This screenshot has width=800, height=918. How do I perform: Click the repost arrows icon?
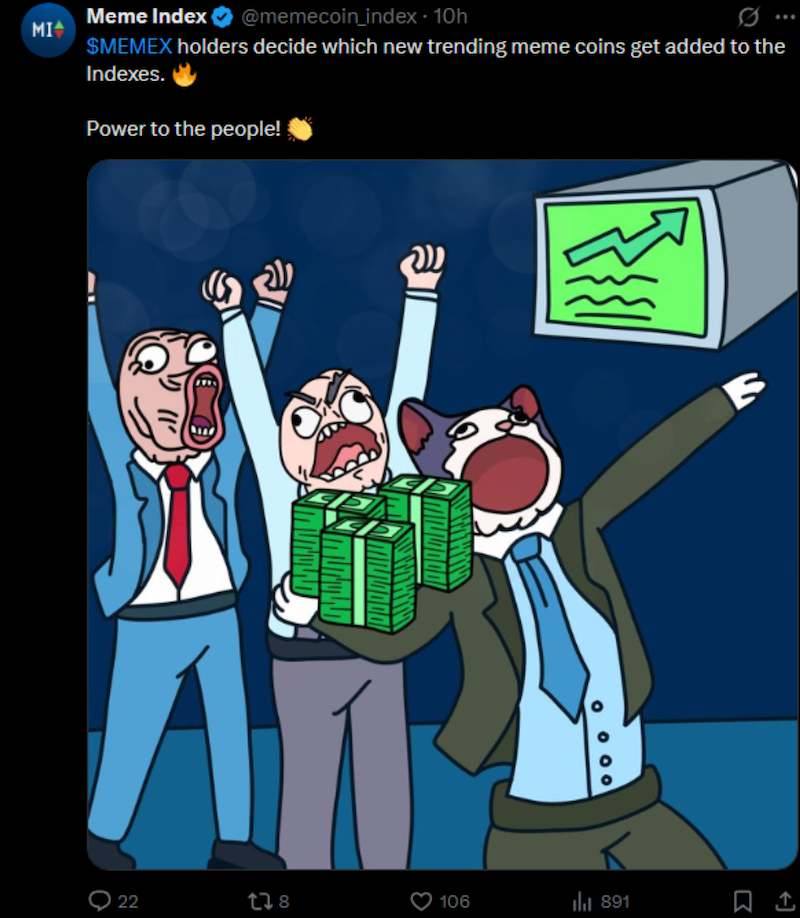coord(259,900)
